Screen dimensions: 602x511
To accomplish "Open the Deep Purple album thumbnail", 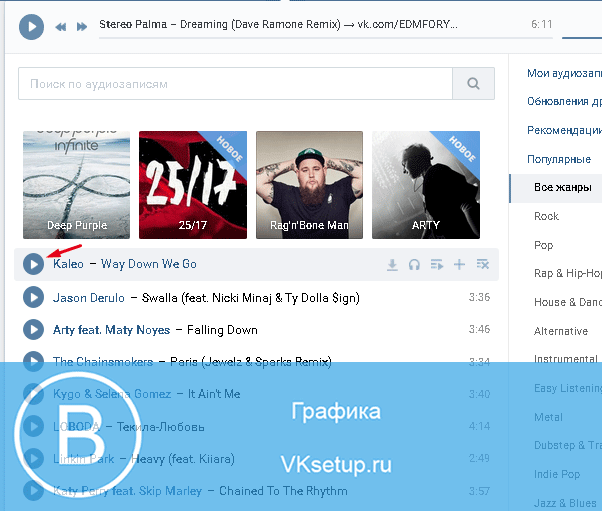I will (76, 185).
